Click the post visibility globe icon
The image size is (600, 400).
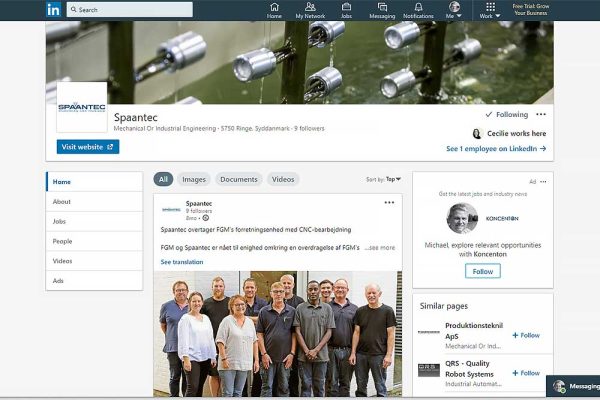(x=205, y=218)
